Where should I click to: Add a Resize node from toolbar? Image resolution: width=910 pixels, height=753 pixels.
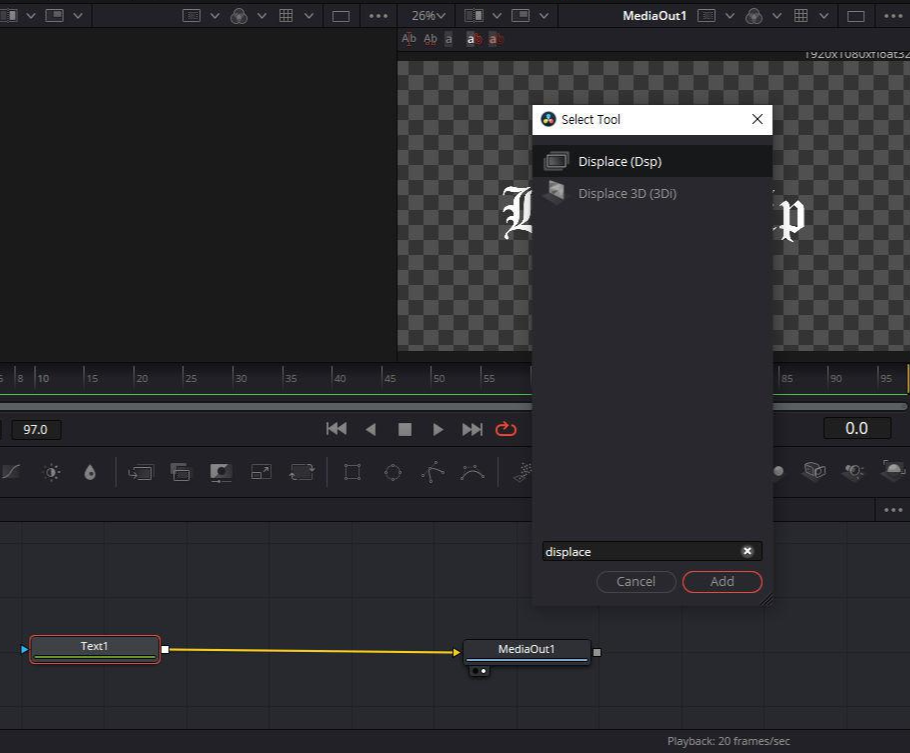(x=261, y=472)
